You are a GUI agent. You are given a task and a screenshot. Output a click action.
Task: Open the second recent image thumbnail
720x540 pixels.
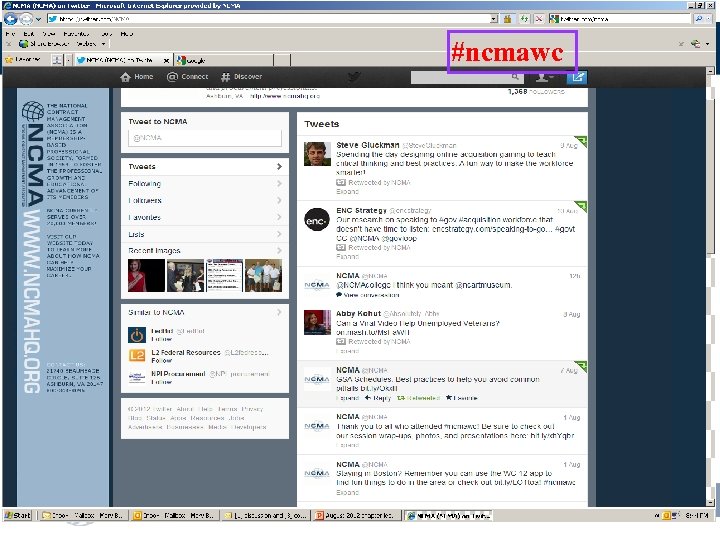tap(185, 276)
